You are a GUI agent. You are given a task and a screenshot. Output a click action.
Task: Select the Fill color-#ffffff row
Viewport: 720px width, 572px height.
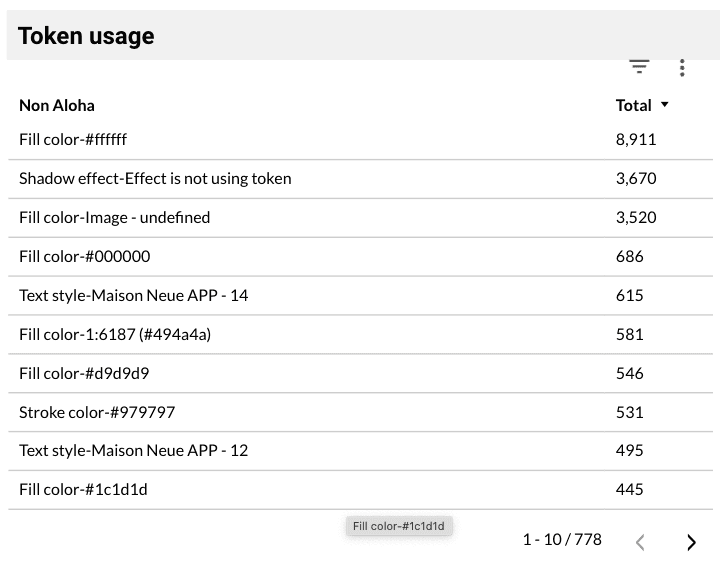73,139
